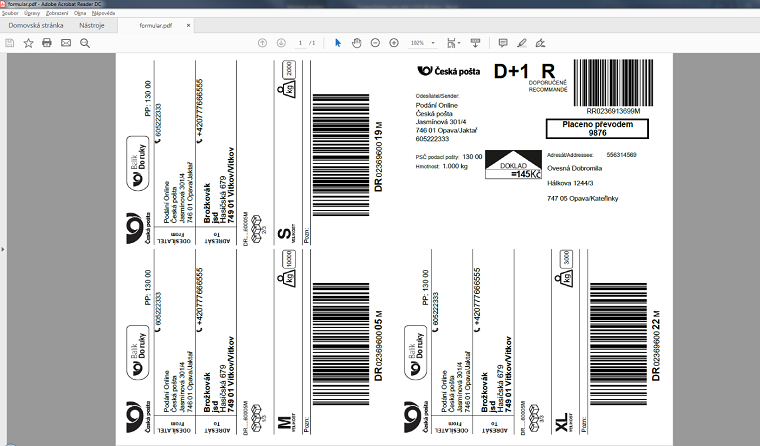Click the Save file icon
This screenshot has width=760, height=446.
click(10, 43)
